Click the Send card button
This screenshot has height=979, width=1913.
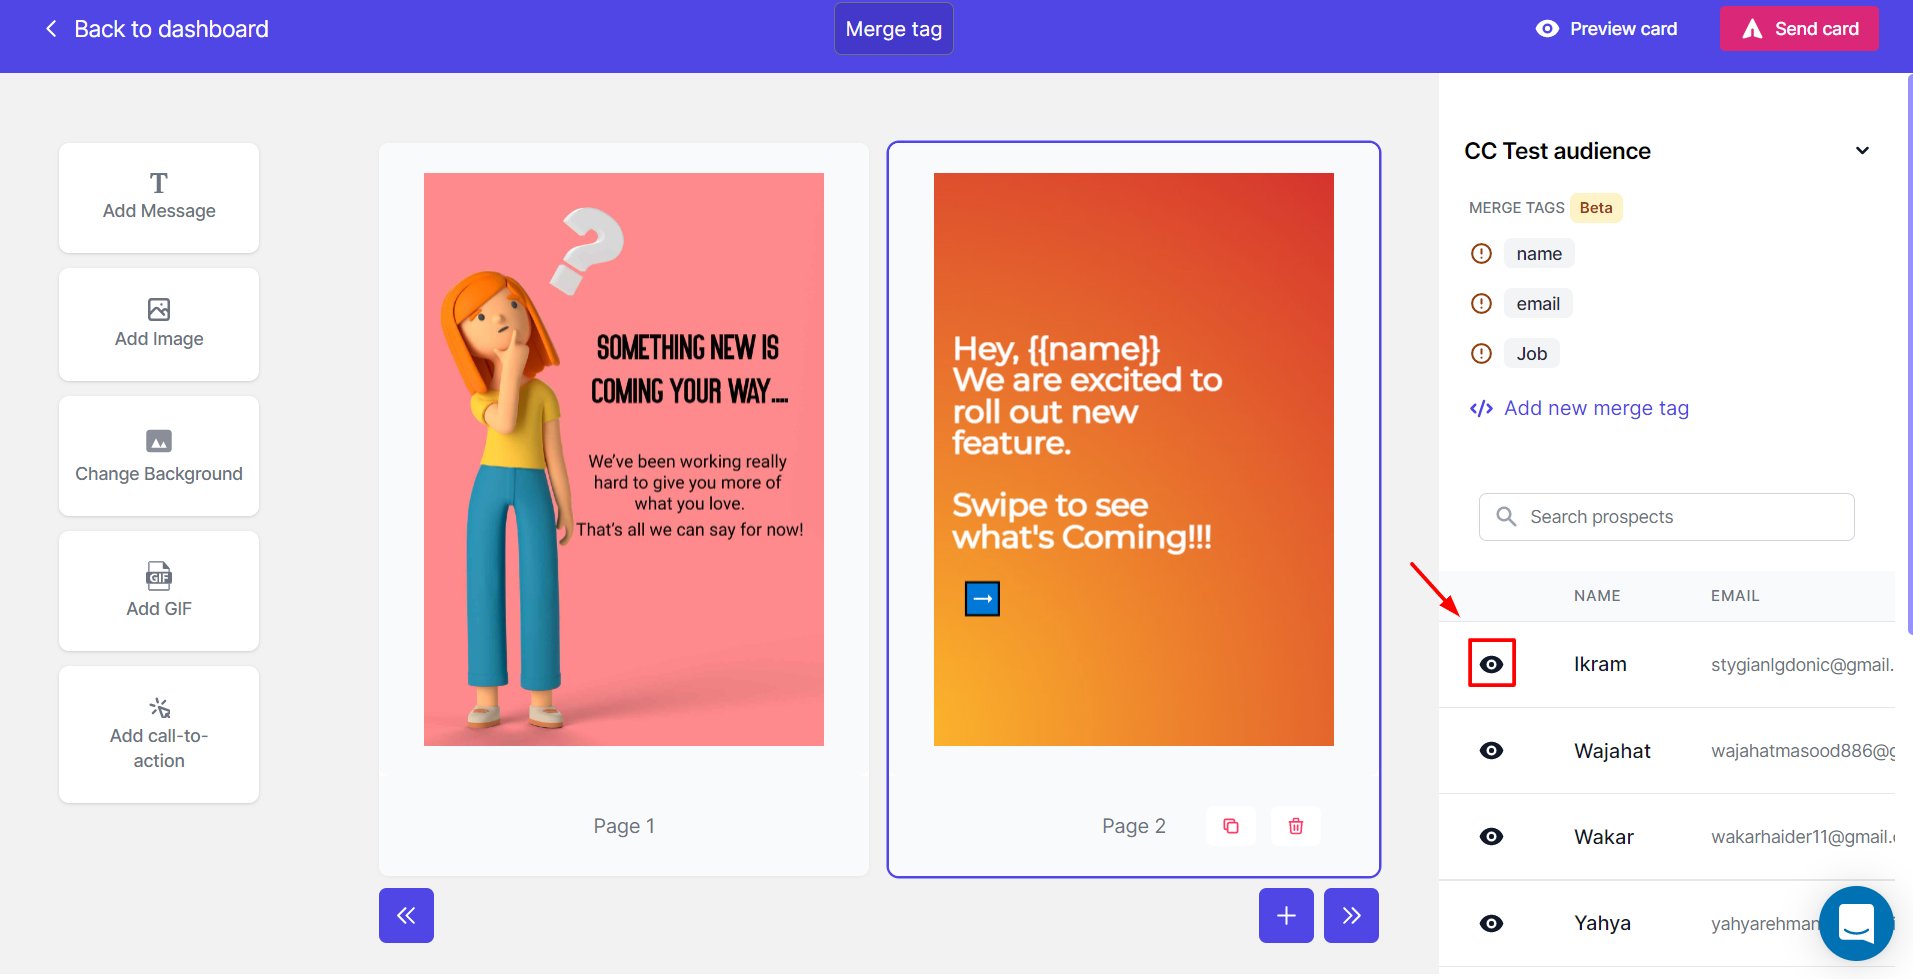pyautogui.click(x=1799, y=29)
